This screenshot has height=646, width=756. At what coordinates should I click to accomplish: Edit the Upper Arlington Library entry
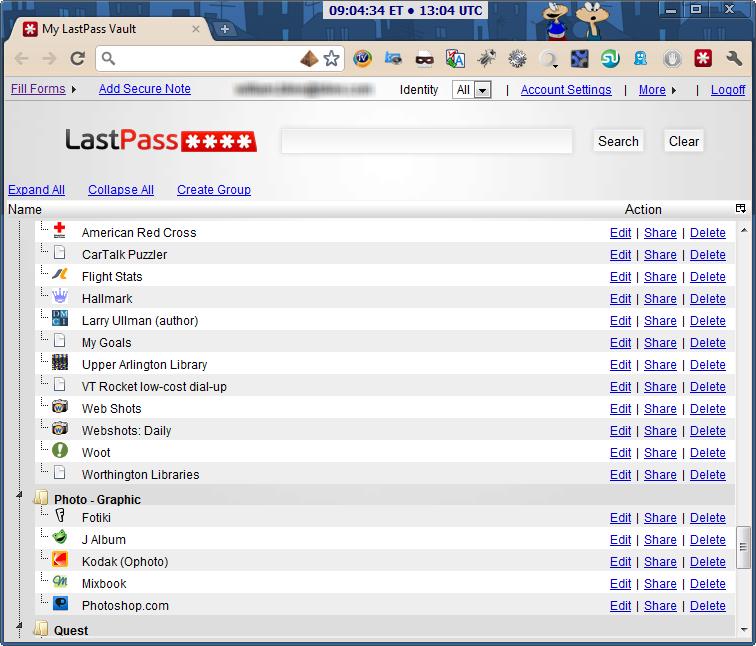tap(620, 365)
